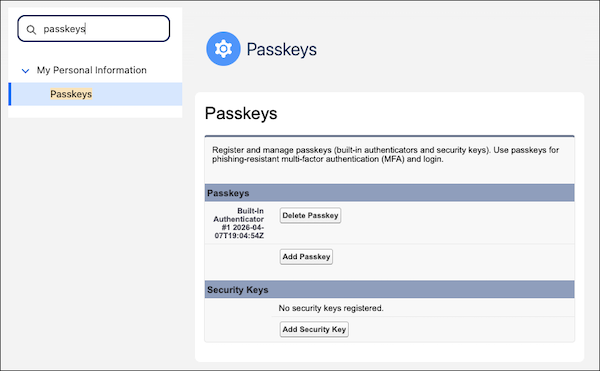Click the Security Keys section header
The width and height of the screenshot is (600, 371).
pos(390,290)
